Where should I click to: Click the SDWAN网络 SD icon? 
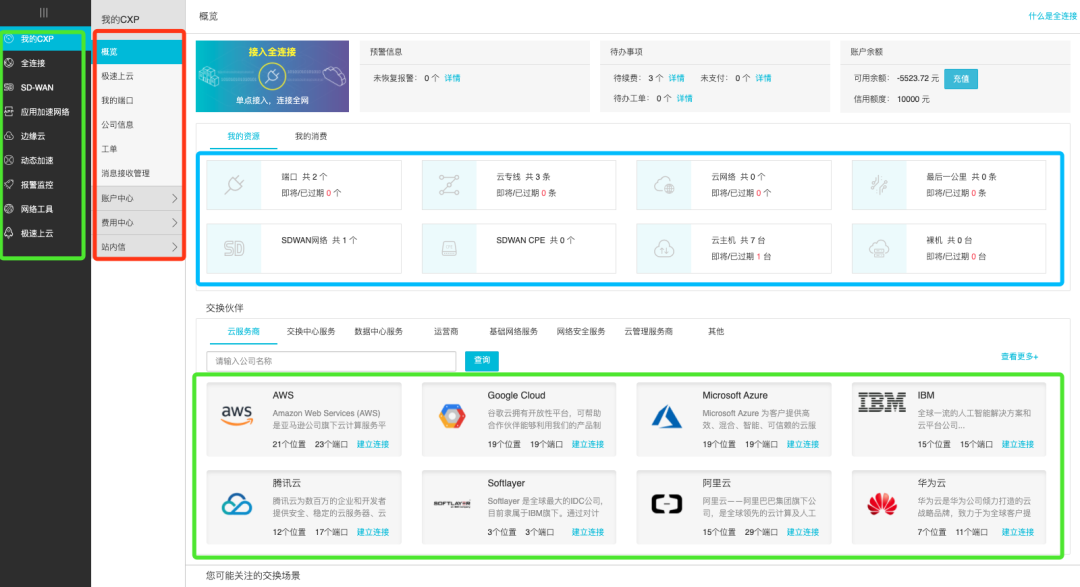pos(234,248)
